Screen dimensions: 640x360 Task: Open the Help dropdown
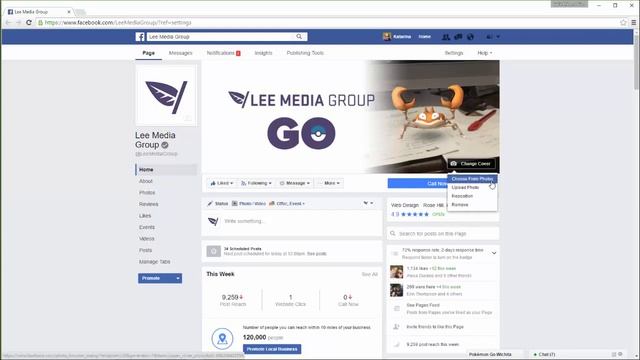[485, 53]
